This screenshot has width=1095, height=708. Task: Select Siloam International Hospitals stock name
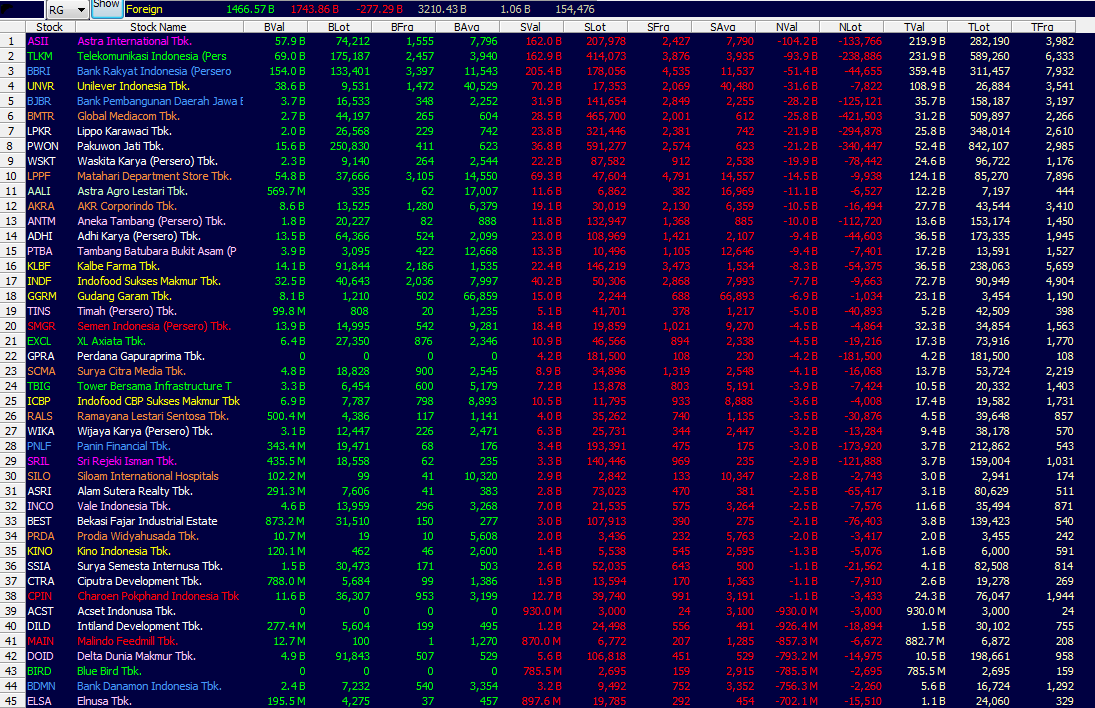tap(148, 476)
